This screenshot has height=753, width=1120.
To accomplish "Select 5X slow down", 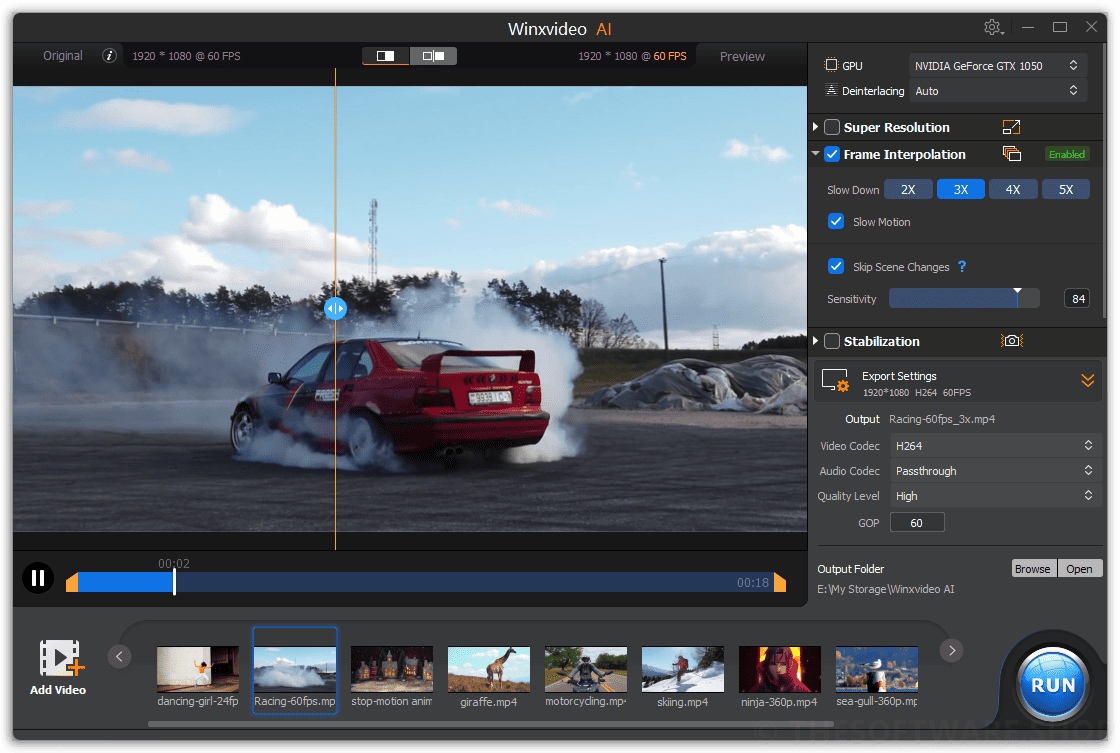I will (1066, 189).
